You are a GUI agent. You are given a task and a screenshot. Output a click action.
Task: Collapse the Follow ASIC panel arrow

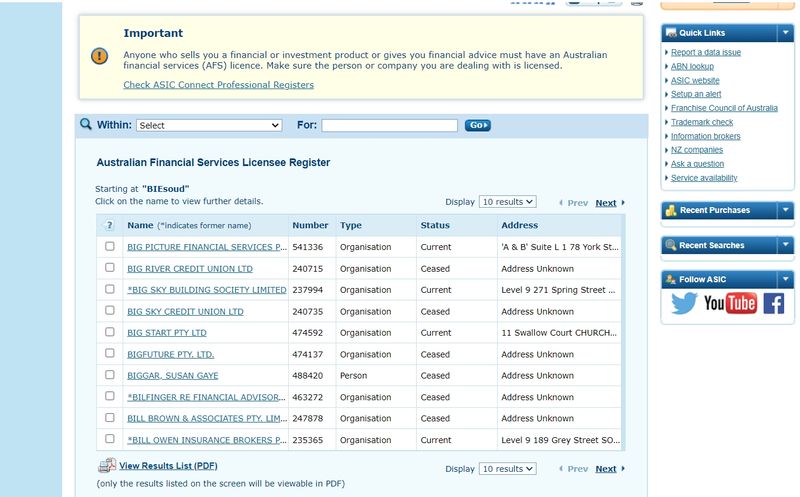coord(785,279)
